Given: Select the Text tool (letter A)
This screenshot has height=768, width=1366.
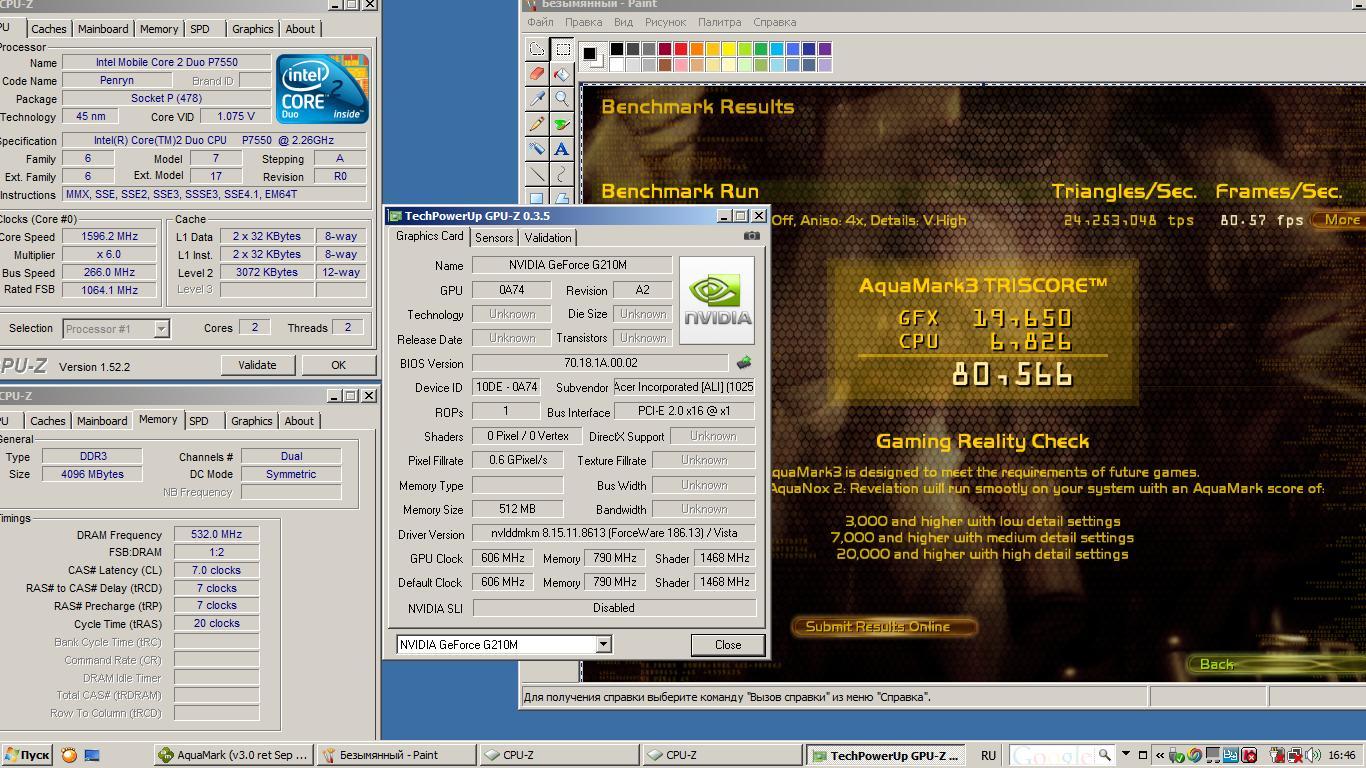Looking at the screenshot, I should click(562, 149).
